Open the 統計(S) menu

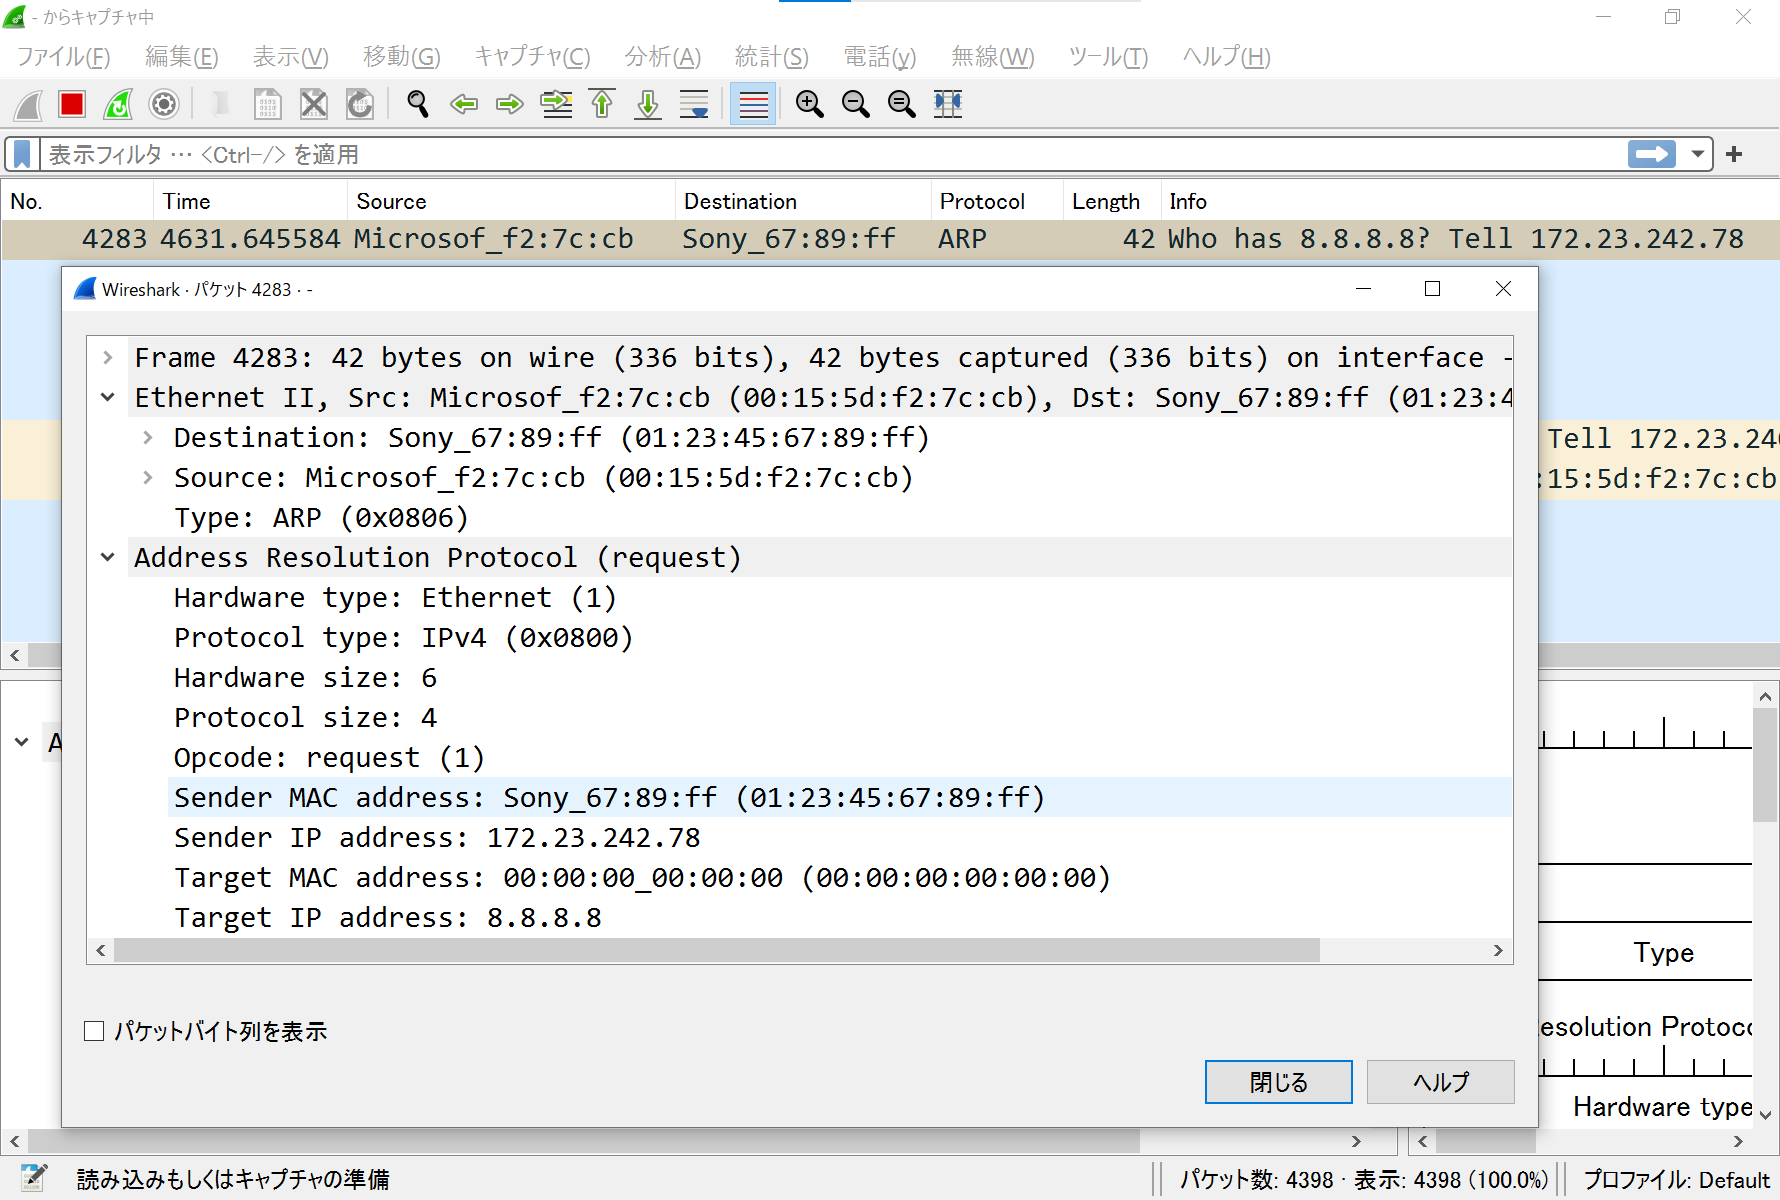771,57
